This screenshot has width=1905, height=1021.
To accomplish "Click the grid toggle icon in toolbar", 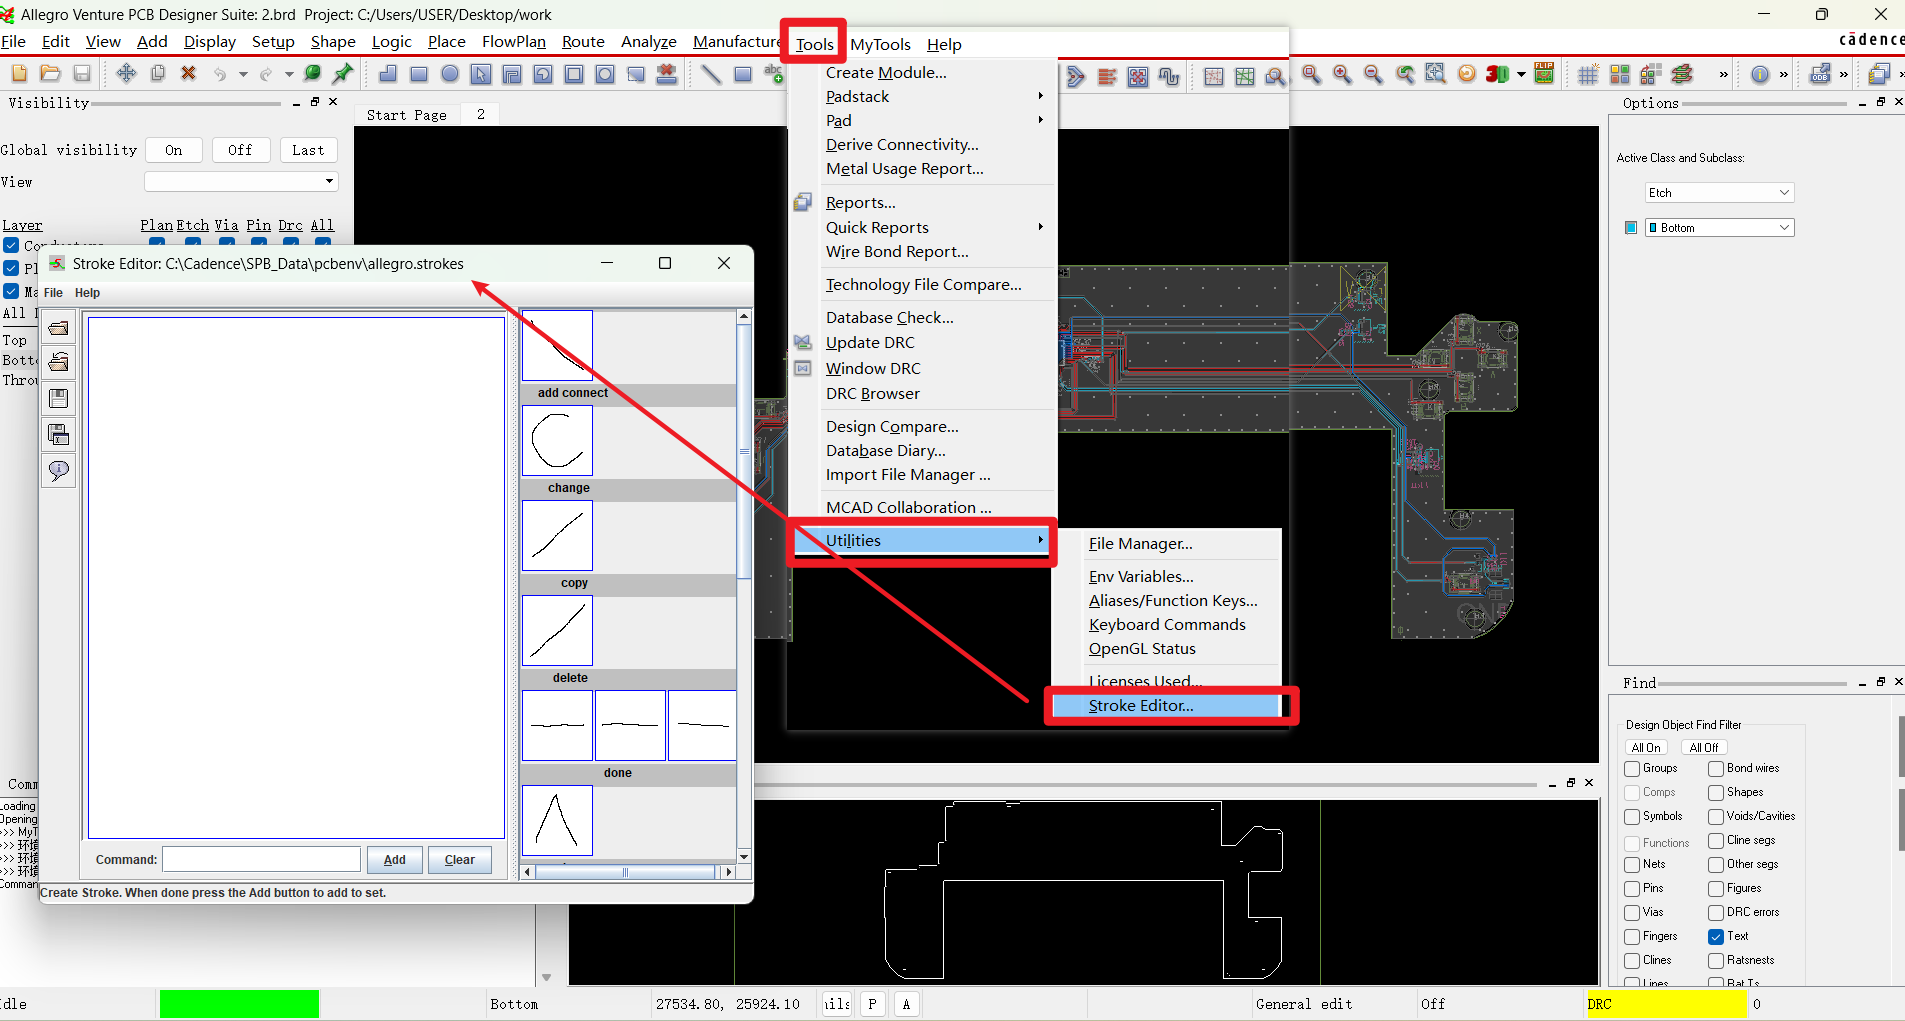I will click(1588, 75).
